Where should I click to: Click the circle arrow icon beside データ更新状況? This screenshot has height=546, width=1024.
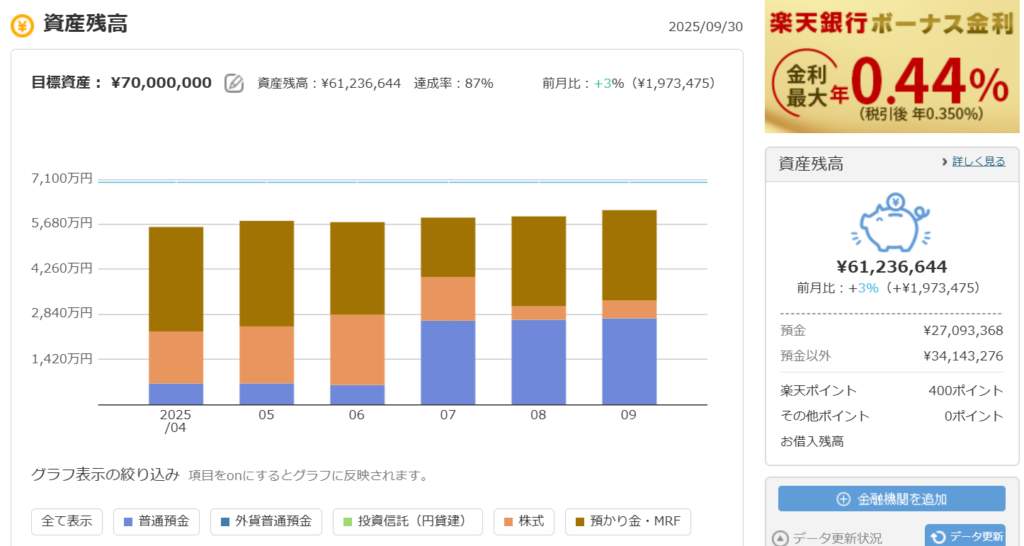(782, 538)
